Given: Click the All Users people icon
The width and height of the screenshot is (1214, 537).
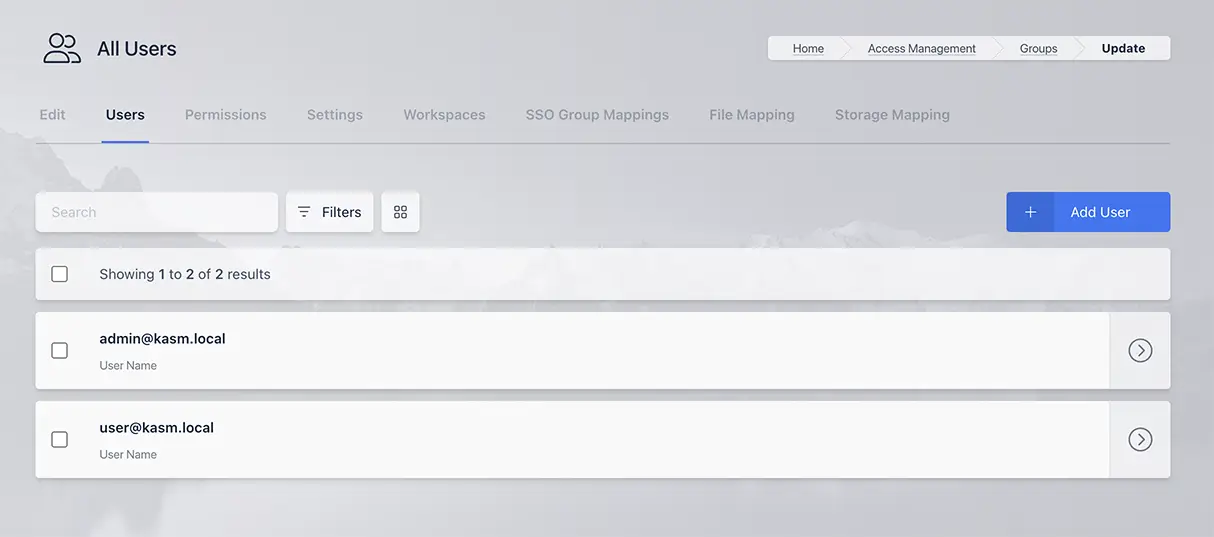Looking at the screenshot, I should click(x=61, y=48).
